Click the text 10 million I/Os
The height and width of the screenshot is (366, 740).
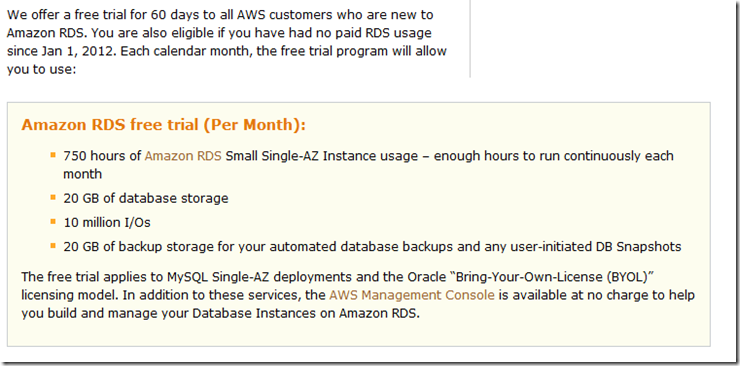click(107, 223)
